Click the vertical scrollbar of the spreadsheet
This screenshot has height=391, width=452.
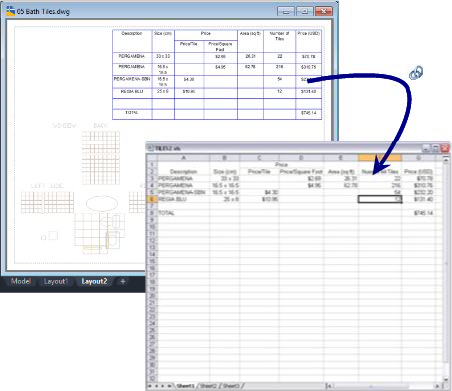point(446,267)
